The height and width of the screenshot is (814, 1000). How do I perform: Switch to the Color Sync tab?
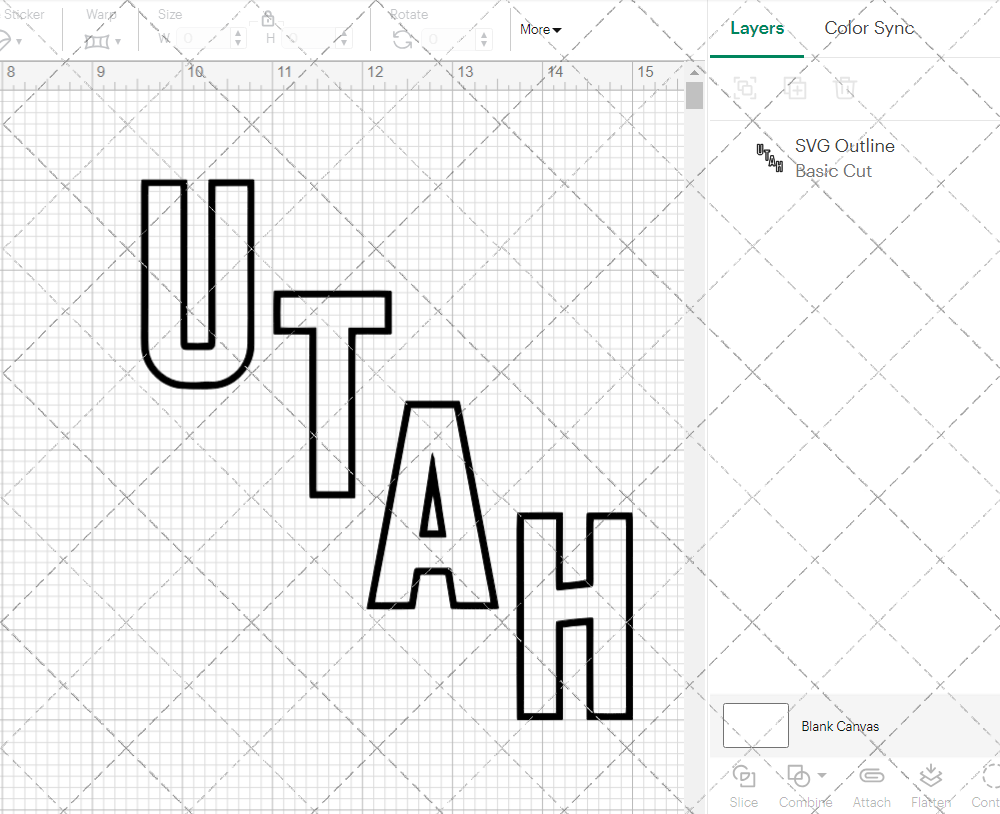869,28
